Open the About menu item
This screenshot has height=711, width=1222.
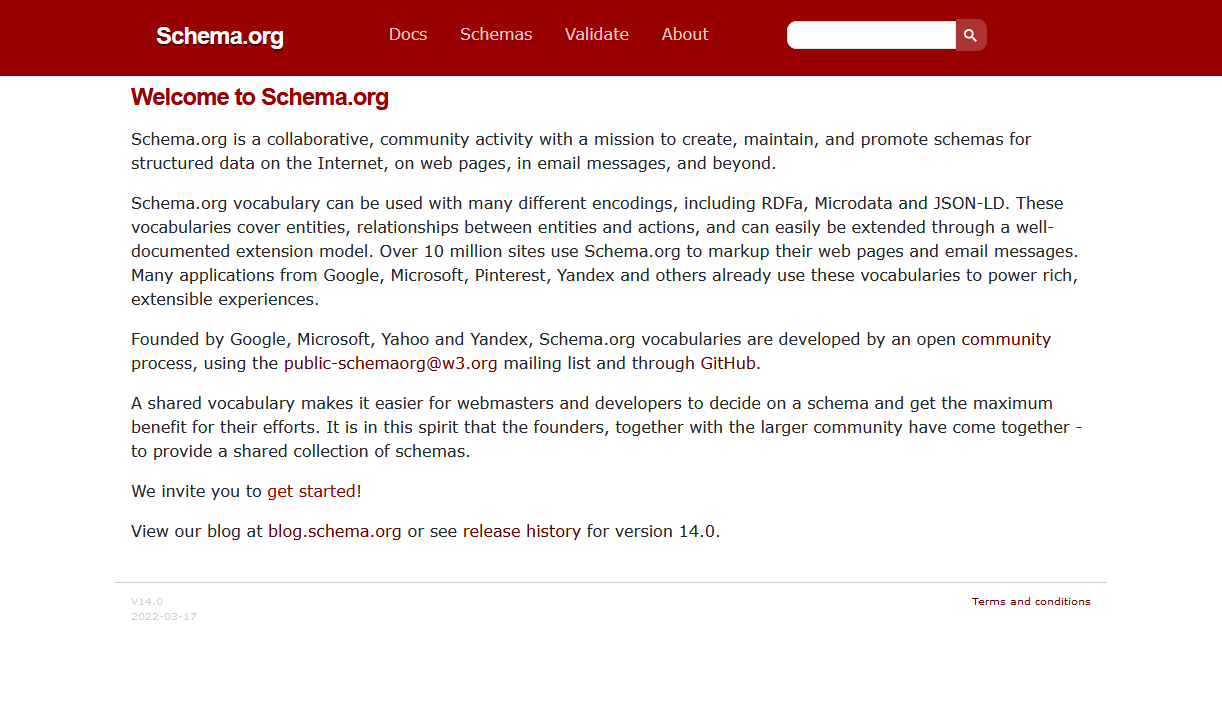coord(685,34)
